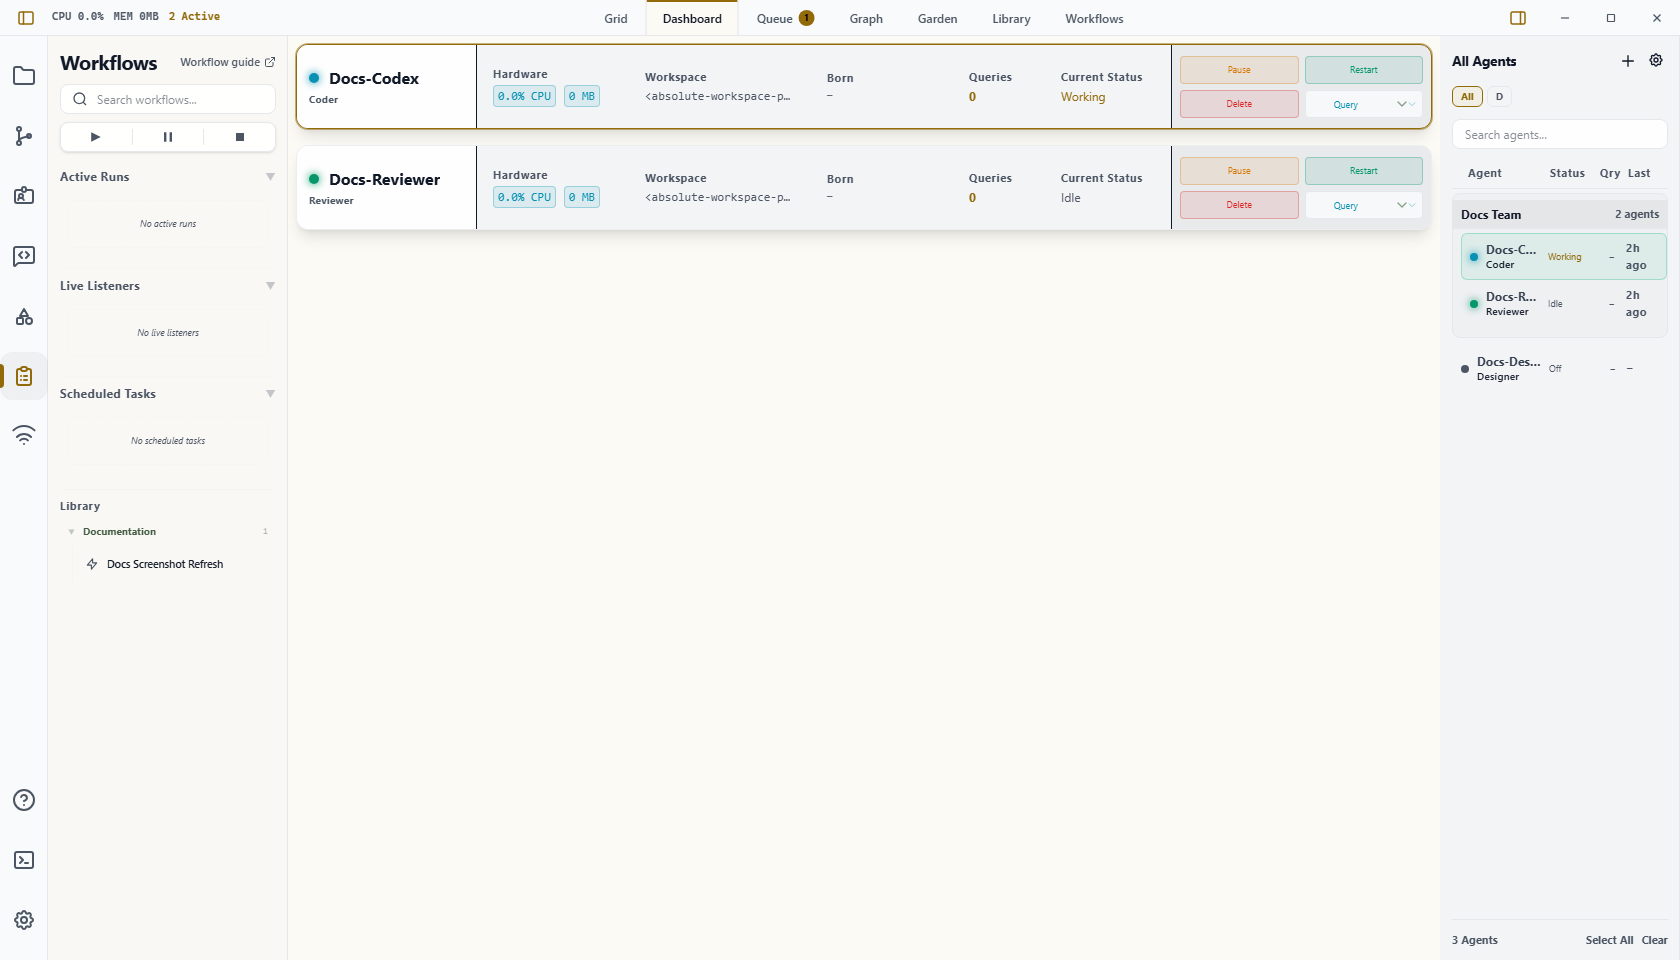Collapse the Active Runs section
The height and width of the screenshot is (960, 1680).
270,177
